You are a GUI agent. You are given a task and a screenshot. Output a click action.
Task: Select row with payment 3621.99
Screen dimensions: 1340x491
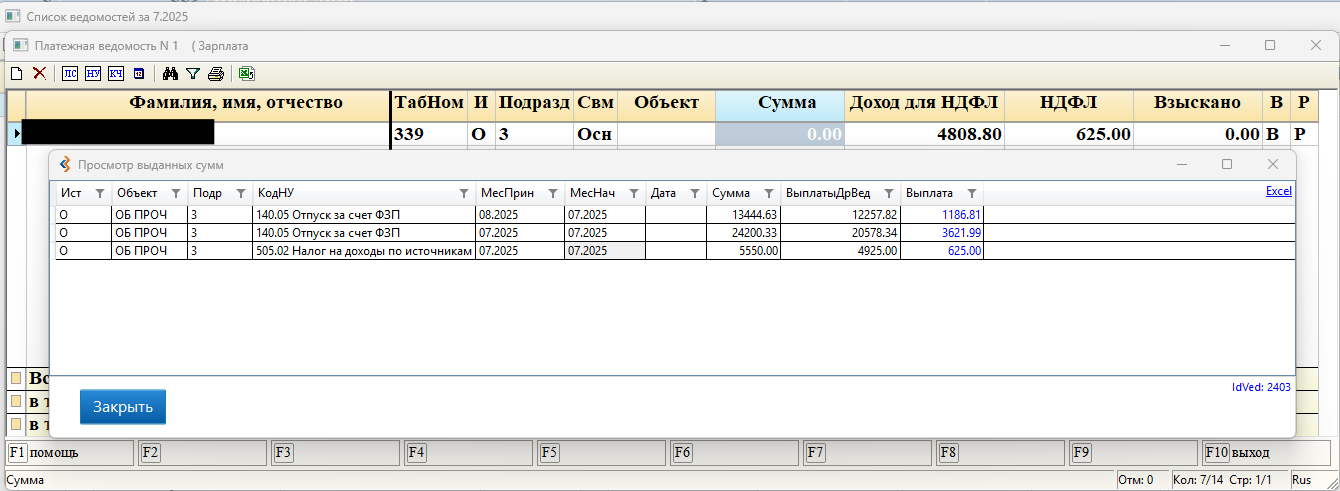click(x=520, y=232)
